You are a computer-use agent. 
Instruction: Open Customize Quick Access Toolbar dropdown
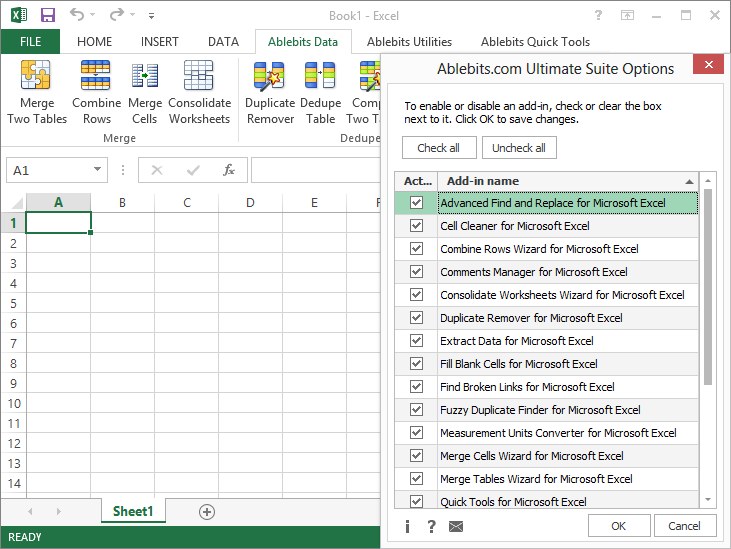point(151,15)
